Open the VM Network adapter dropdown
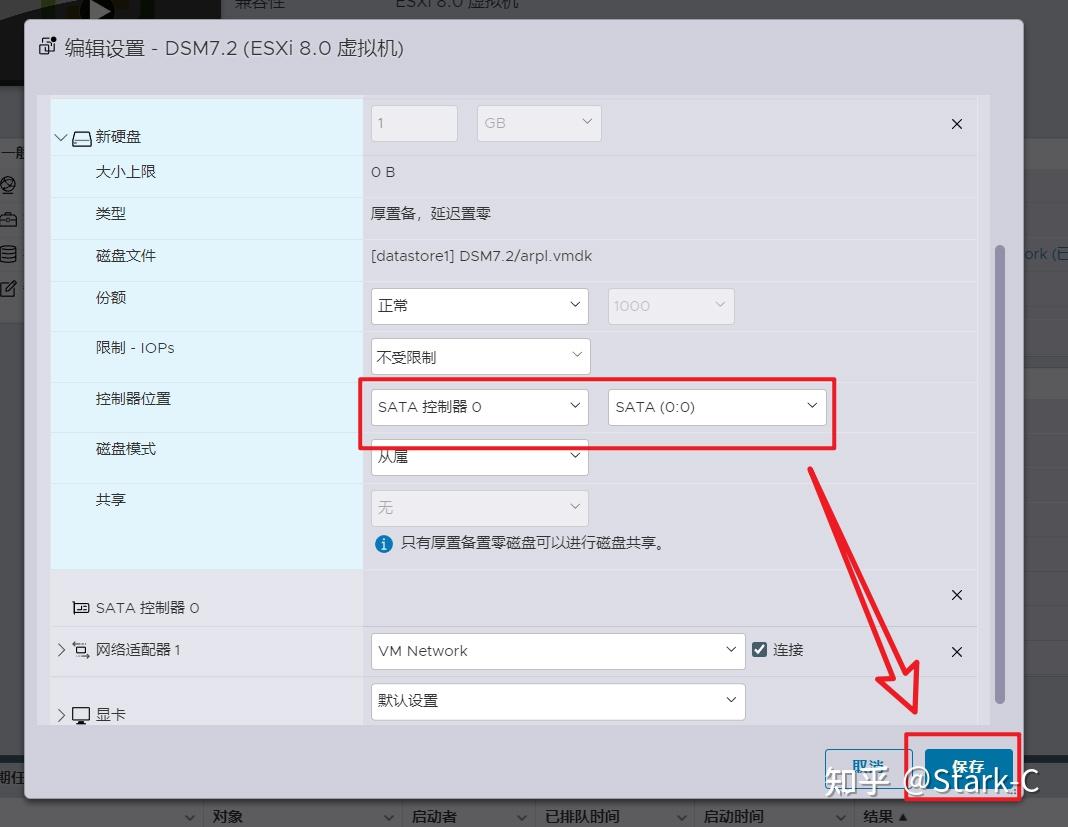 pyautogui.click(x=557, y=650)
